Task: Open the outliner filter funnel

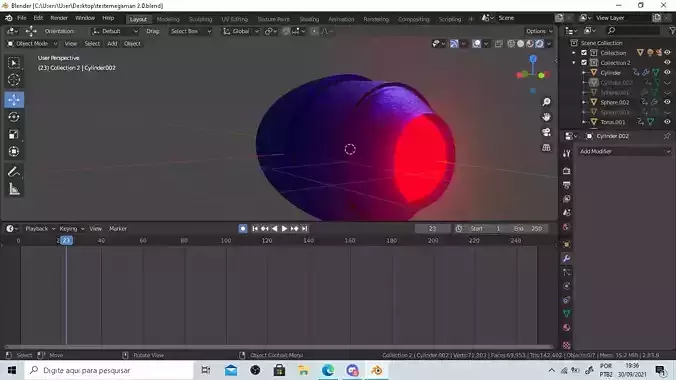Action: (672, 30)
